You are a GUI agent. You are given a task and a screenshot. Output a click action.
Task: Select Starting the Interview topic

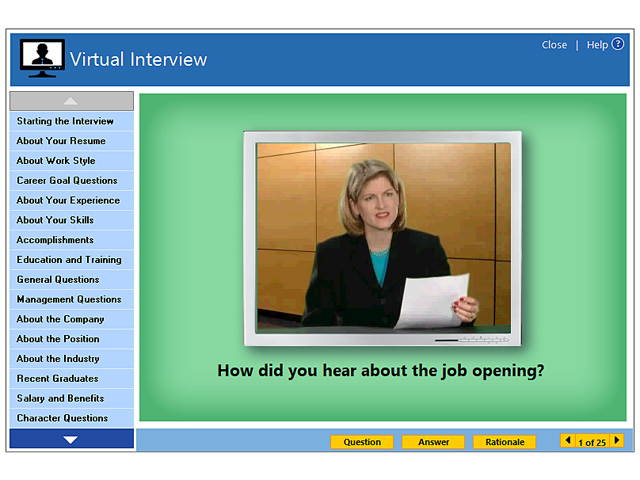pyautogui.click(x=65, y=121)
